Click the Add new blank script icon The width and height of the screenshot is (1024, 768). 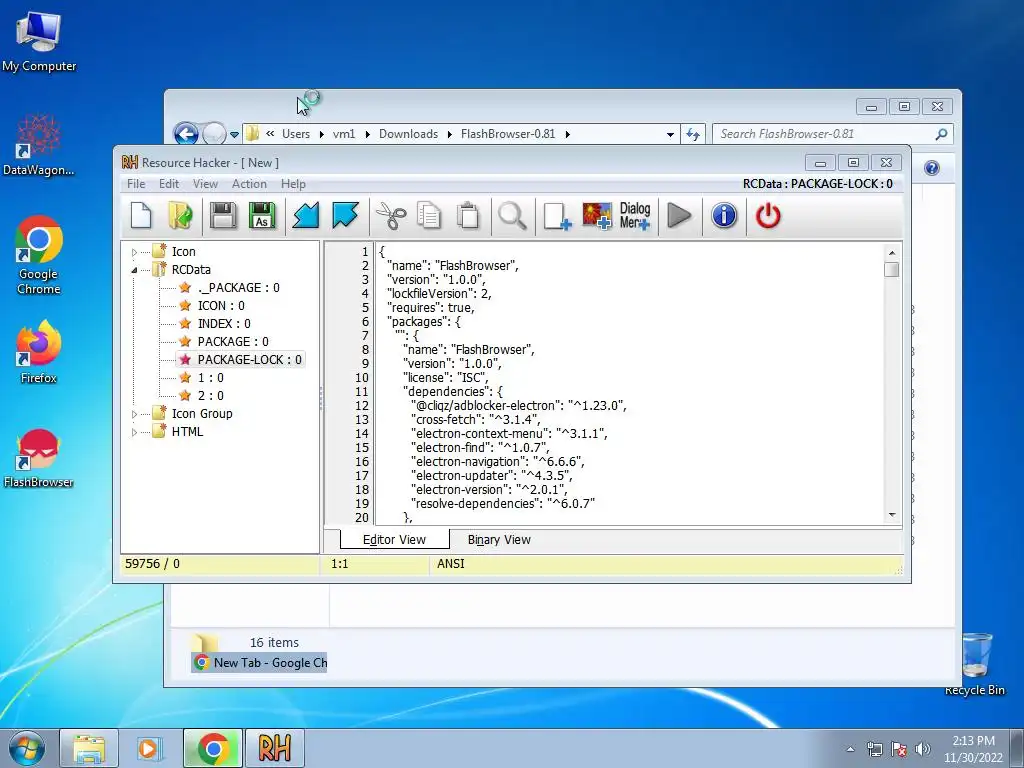pyautogui.click(x=557, y=216)
